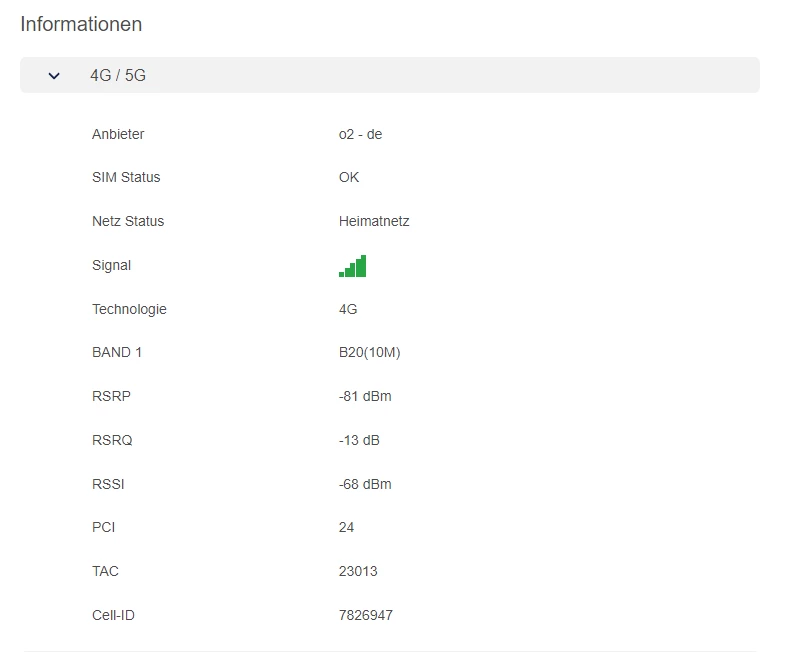Collapse the 4G / 5G section chevron
The image size is (790, 652).
54,75
